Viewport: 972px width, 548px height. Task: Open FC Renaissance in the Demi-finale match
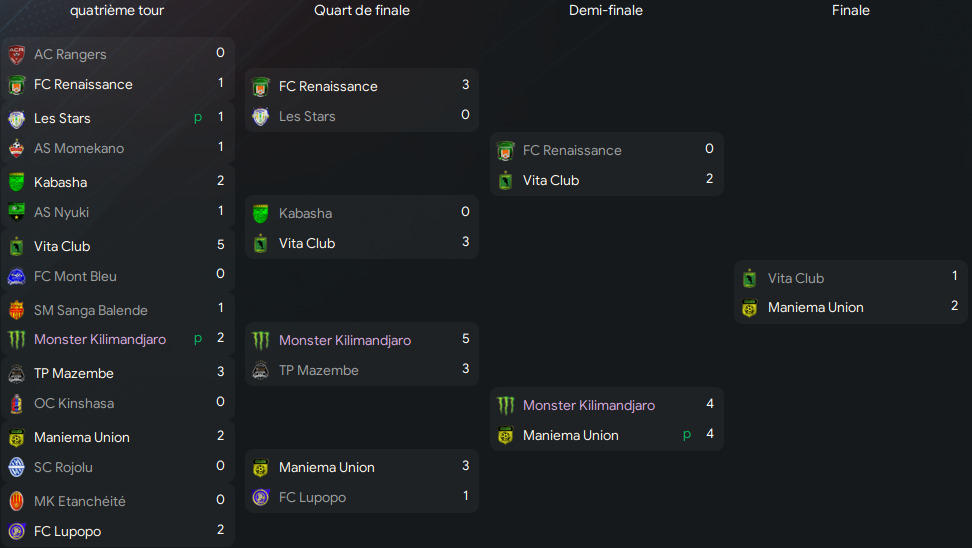(572, 150)
